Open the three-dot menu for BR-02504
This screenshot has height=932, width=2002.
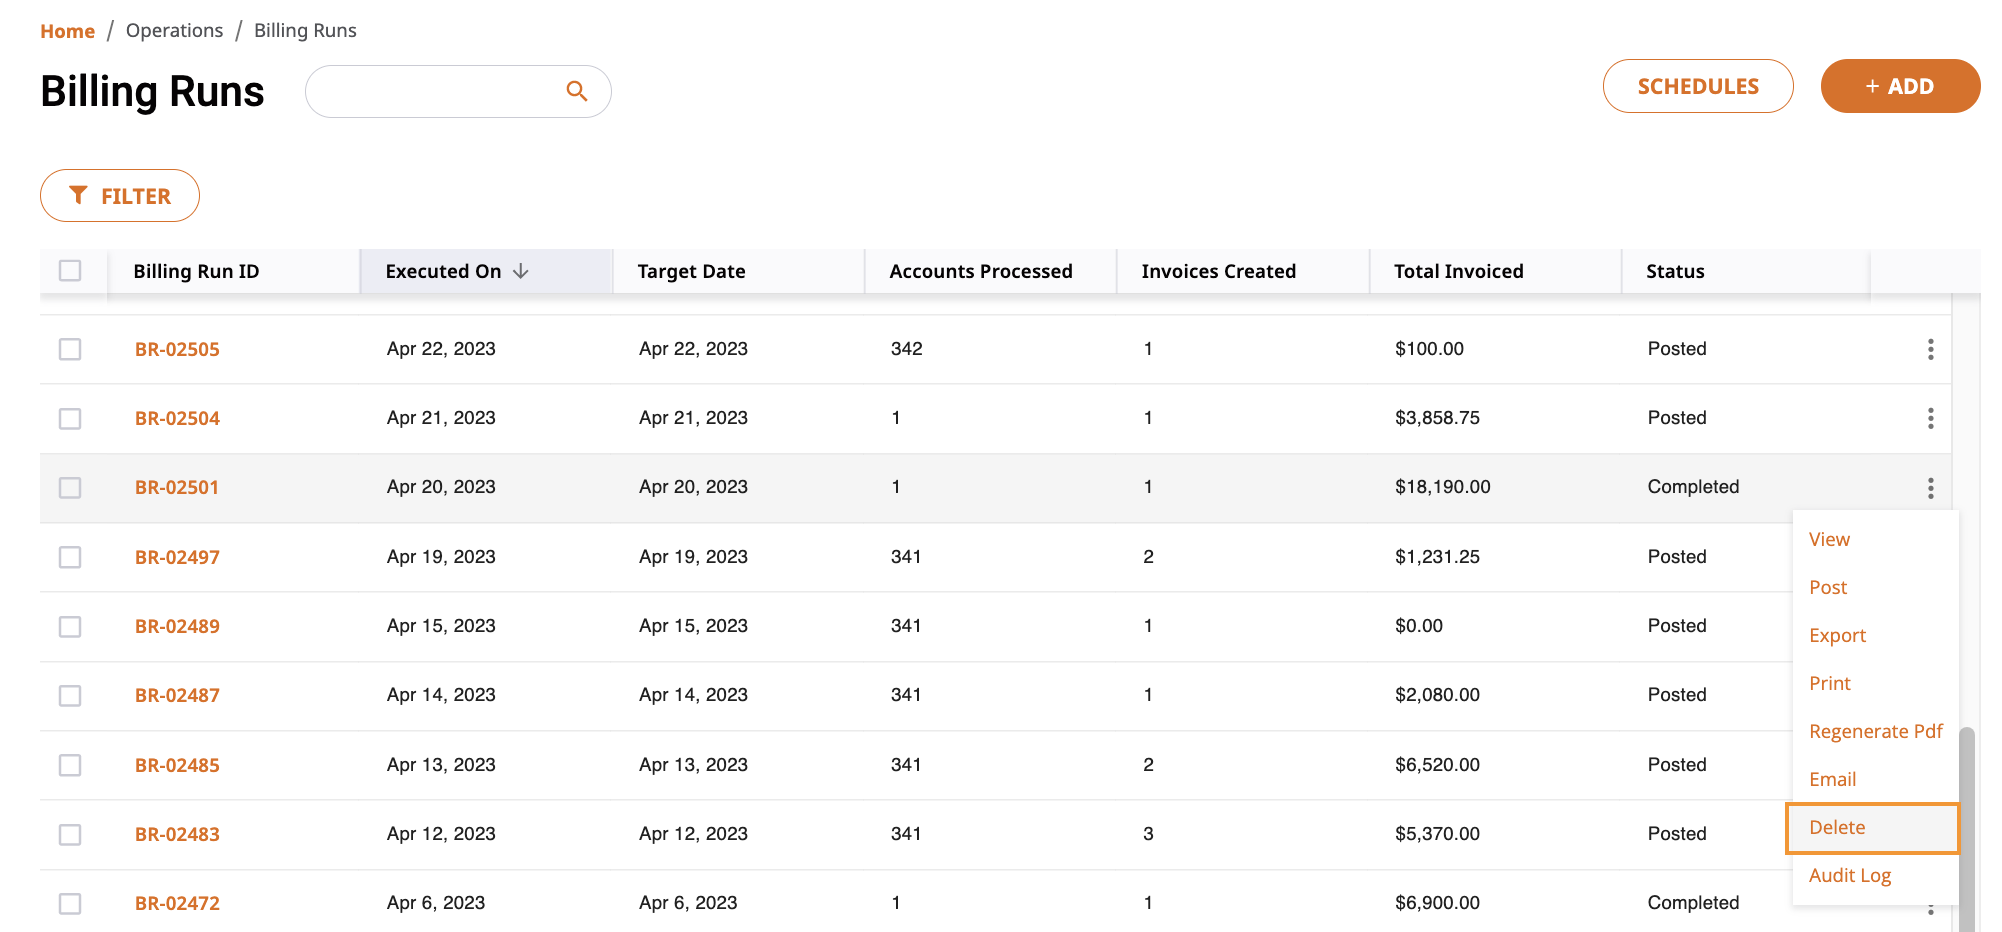pos(1930,418)
